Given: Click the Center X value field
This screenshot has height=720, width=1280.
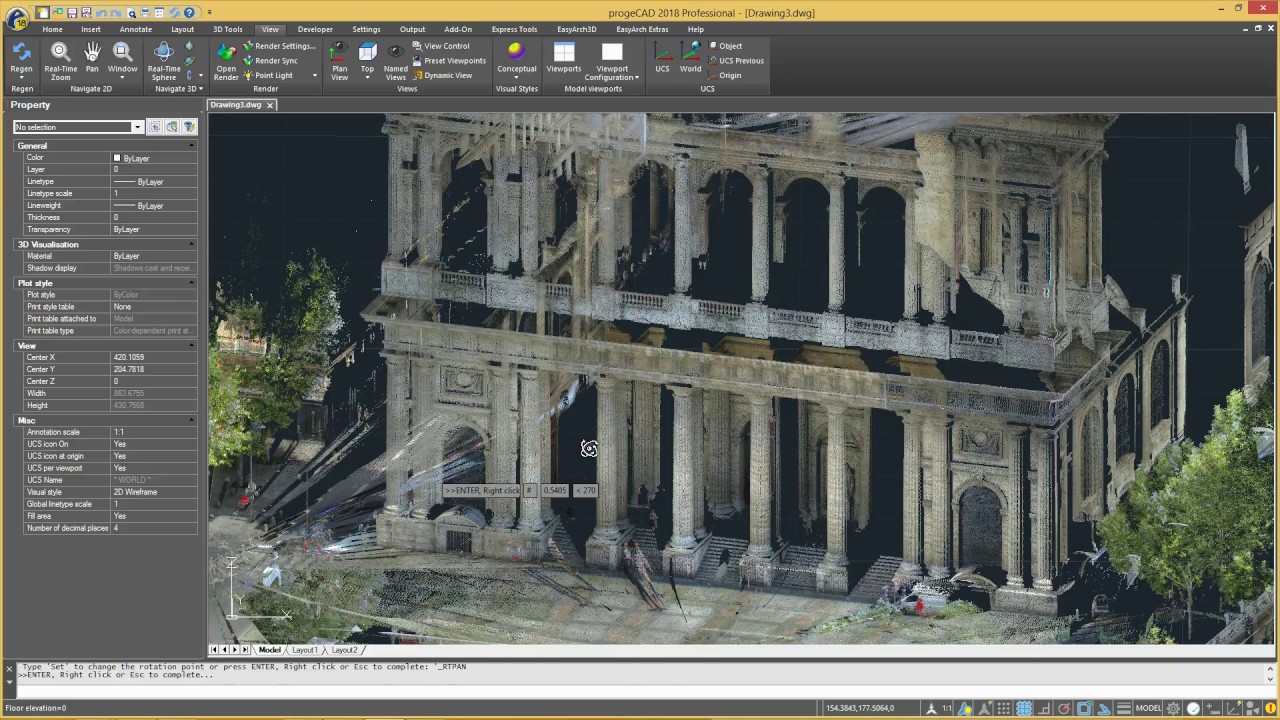Looking at the screenshot, I should pyautogui.click(x=154, y=357).
